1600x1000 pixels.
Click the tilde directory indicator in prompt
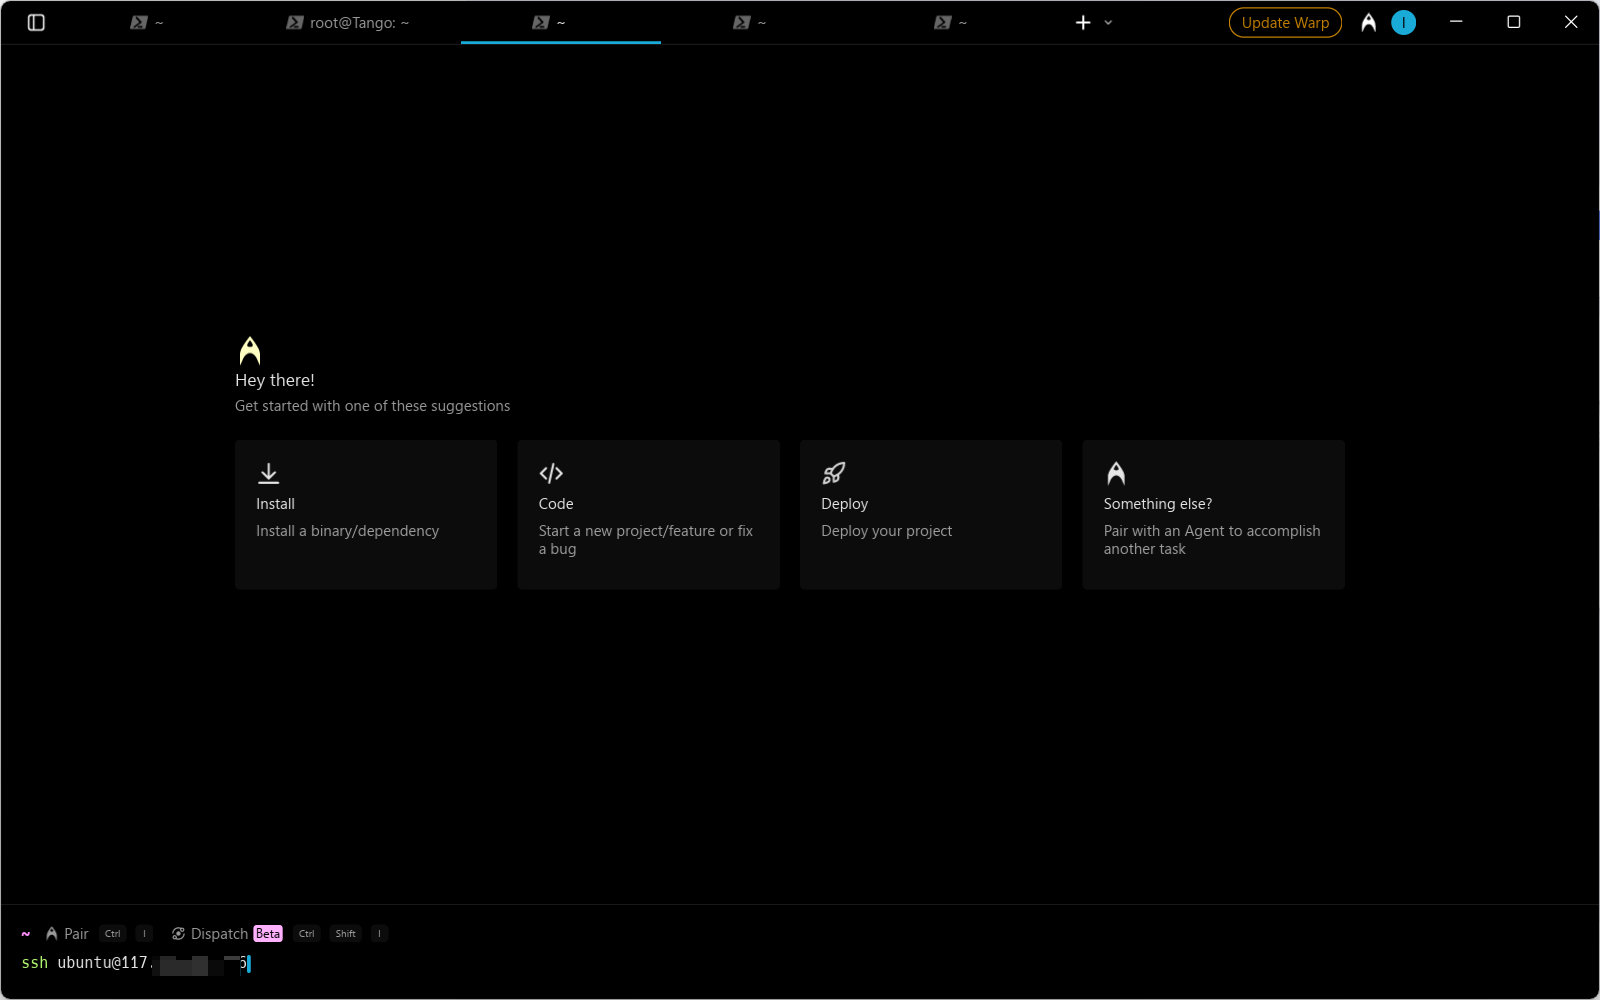click(26, 933)
